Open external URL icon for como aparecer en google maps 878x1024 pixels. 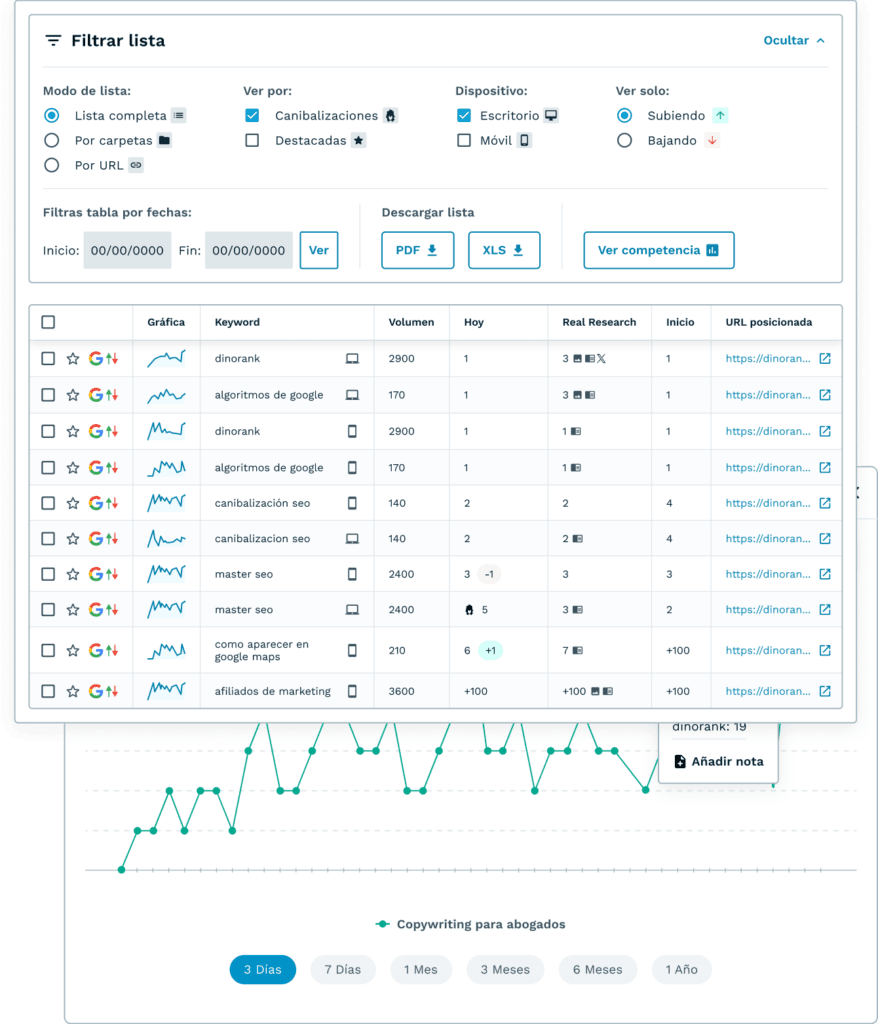(825, 650)
